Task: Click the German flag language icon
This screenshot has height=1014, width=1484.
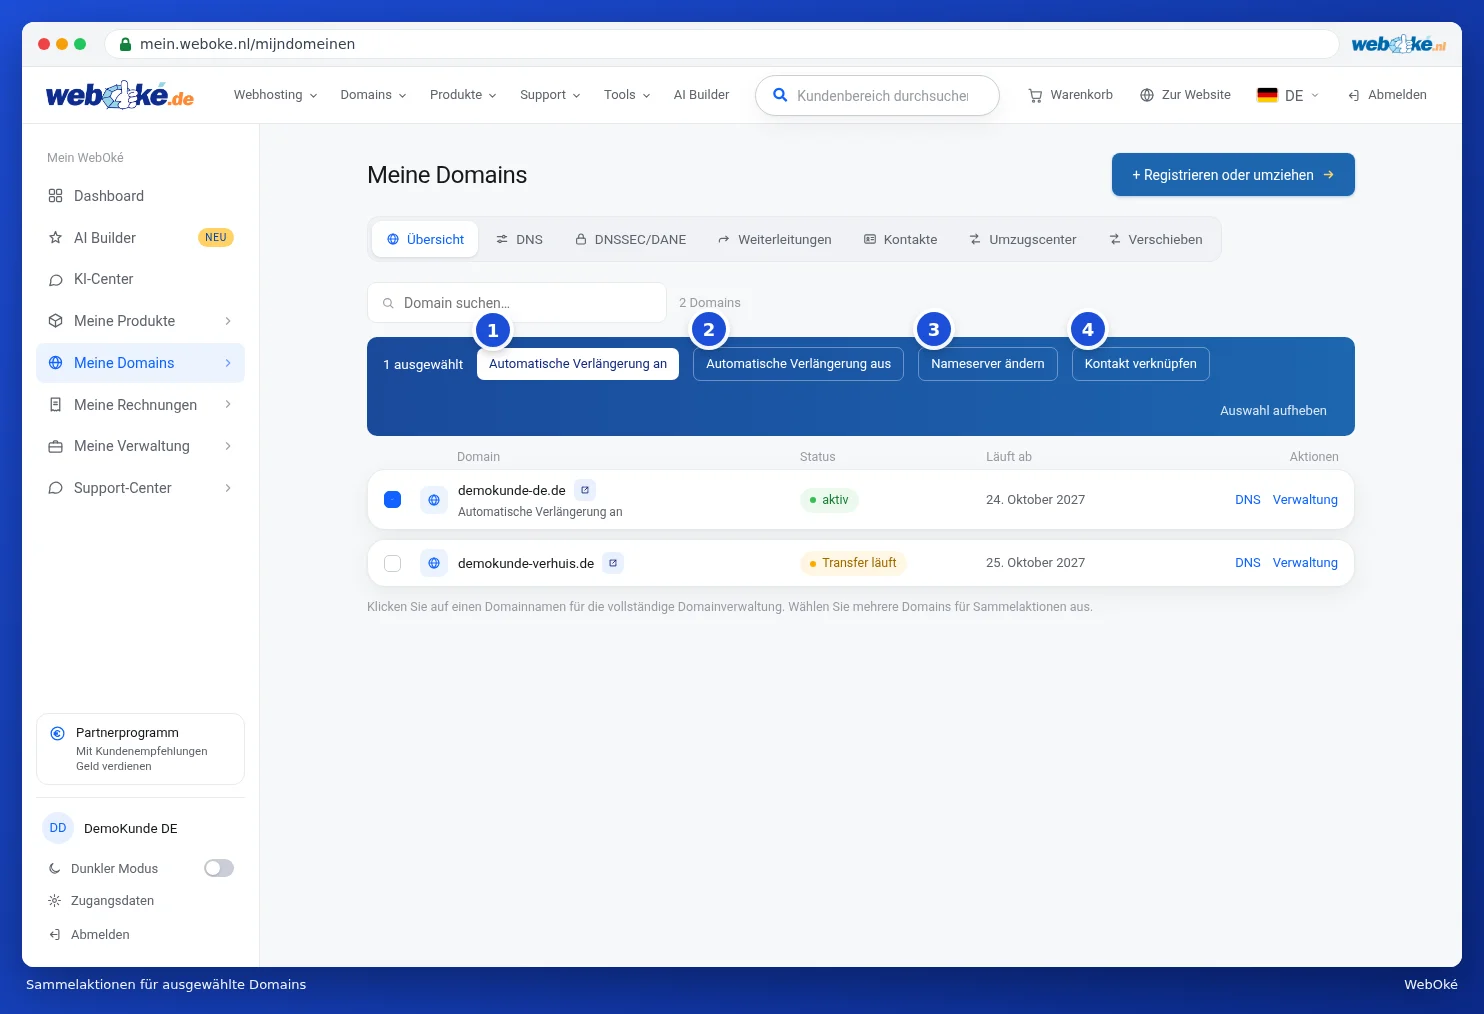Action: coord(1267,95)
